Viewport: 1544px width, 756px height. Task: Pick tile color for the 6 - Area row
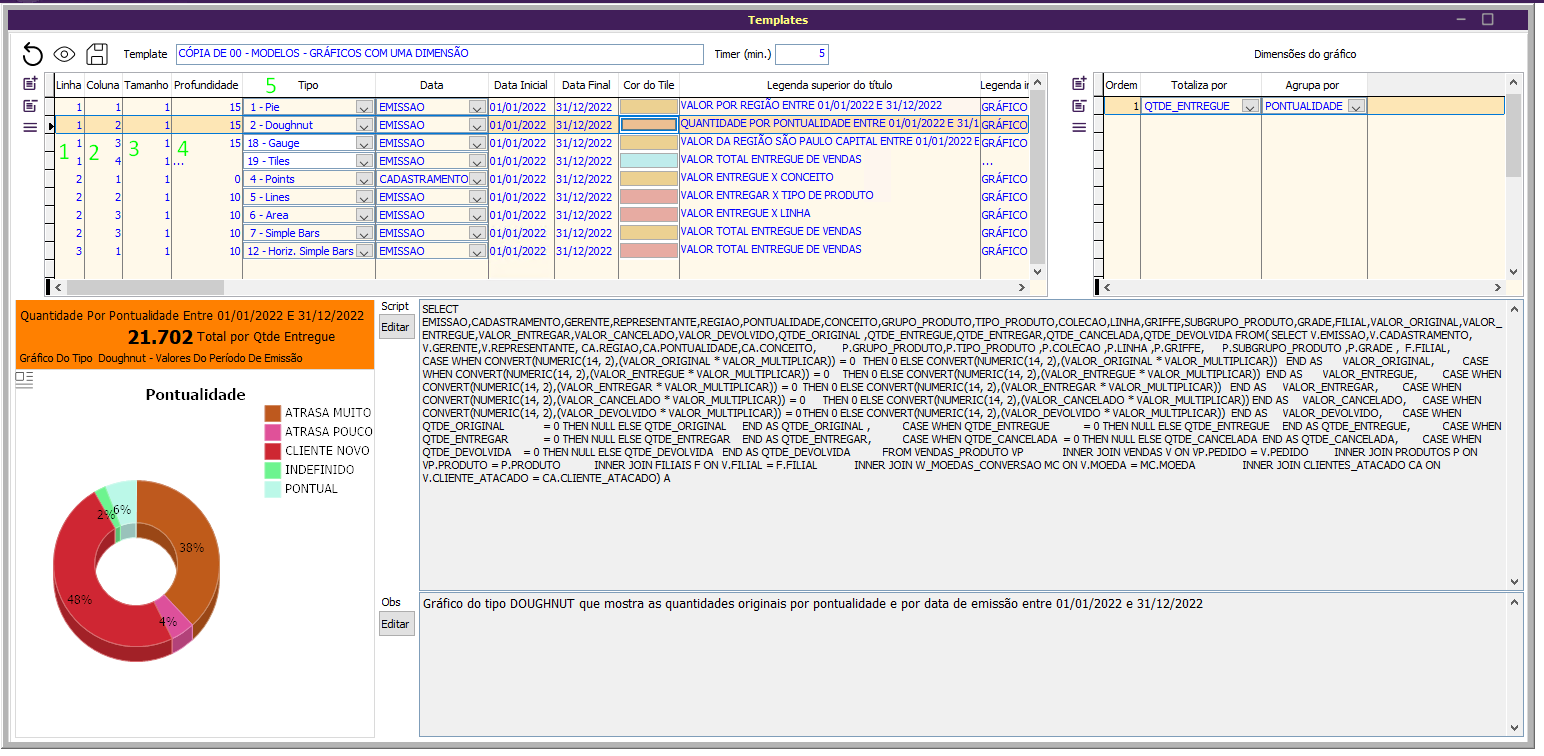tap(649, 215)
